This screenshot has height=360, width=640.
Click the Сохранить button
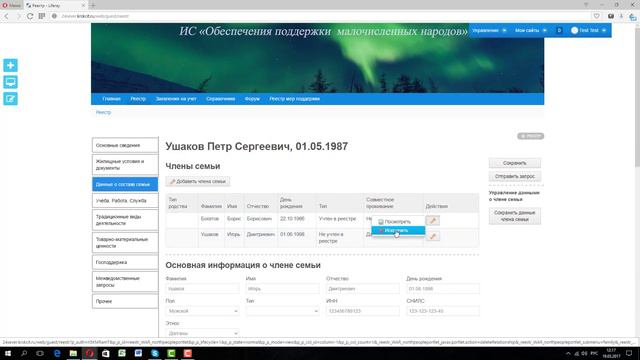pos(515,163)
